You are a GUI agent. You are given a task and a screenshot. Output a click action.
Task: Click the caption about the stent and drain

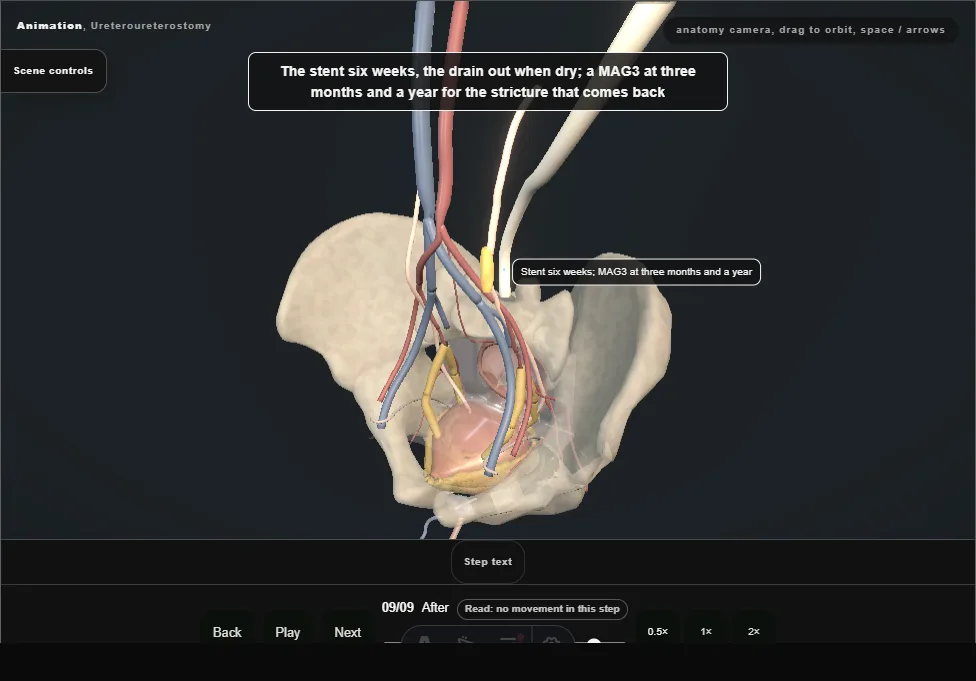coord(488,82)
